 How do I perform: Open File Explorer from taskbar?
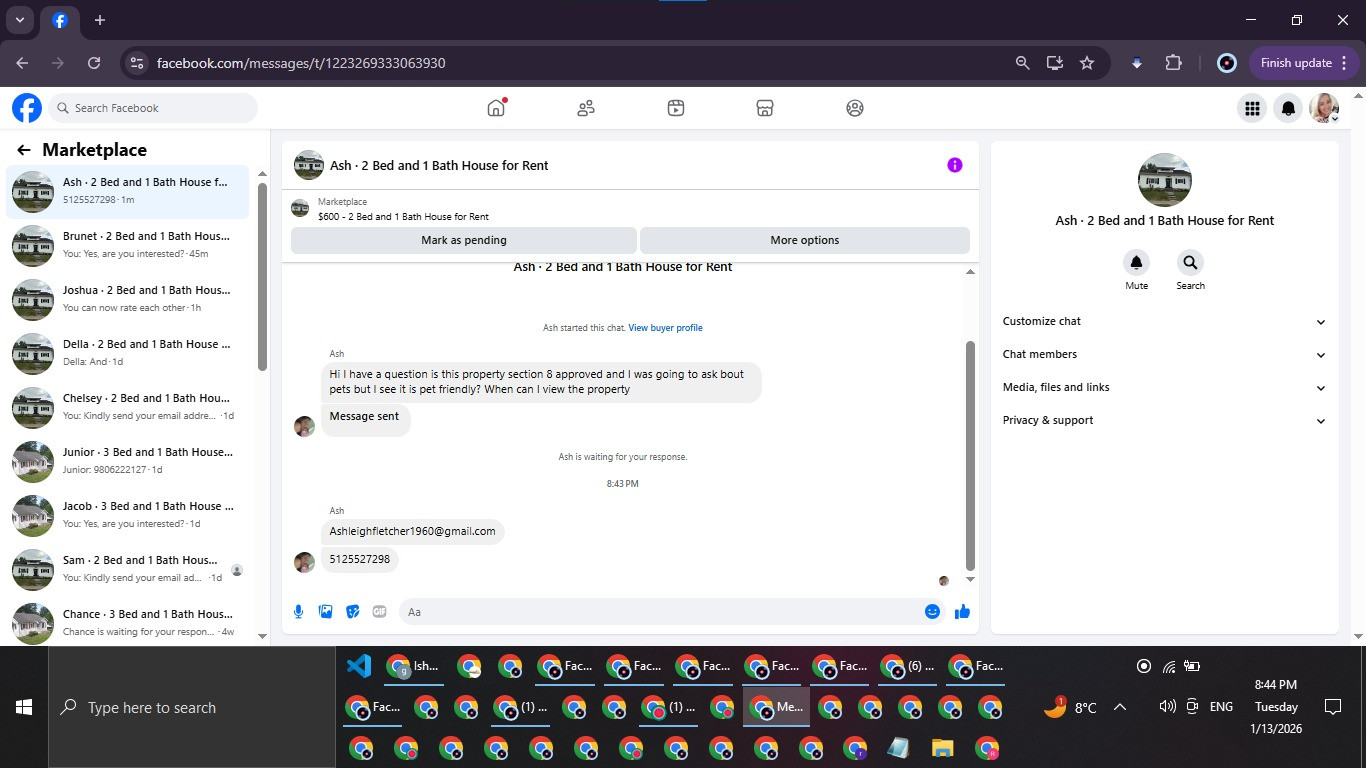coord(941,748)
